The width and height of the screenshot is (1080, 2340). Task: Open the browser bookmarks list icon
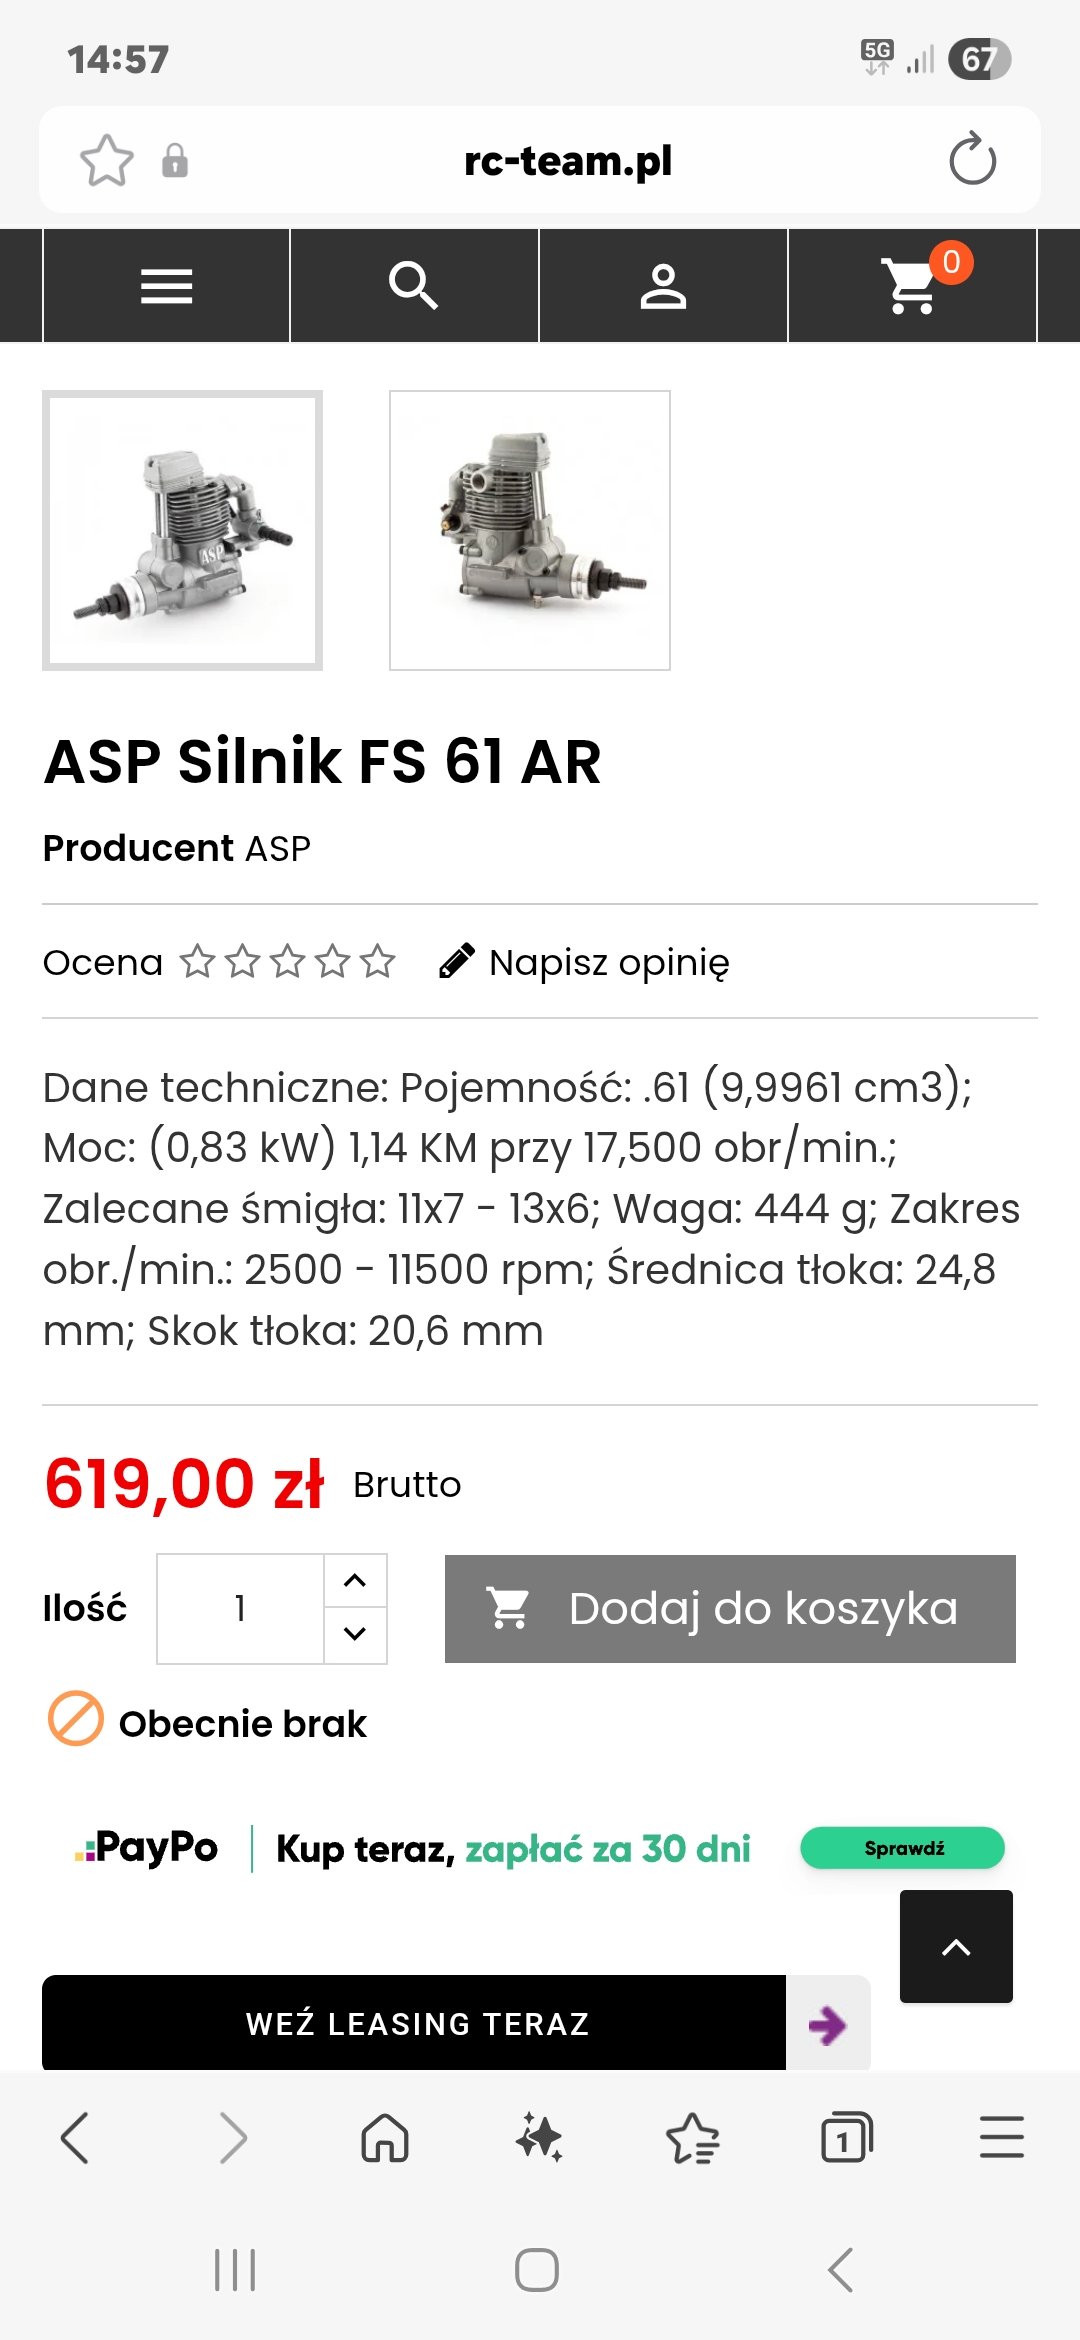(x=692, y=2138)
